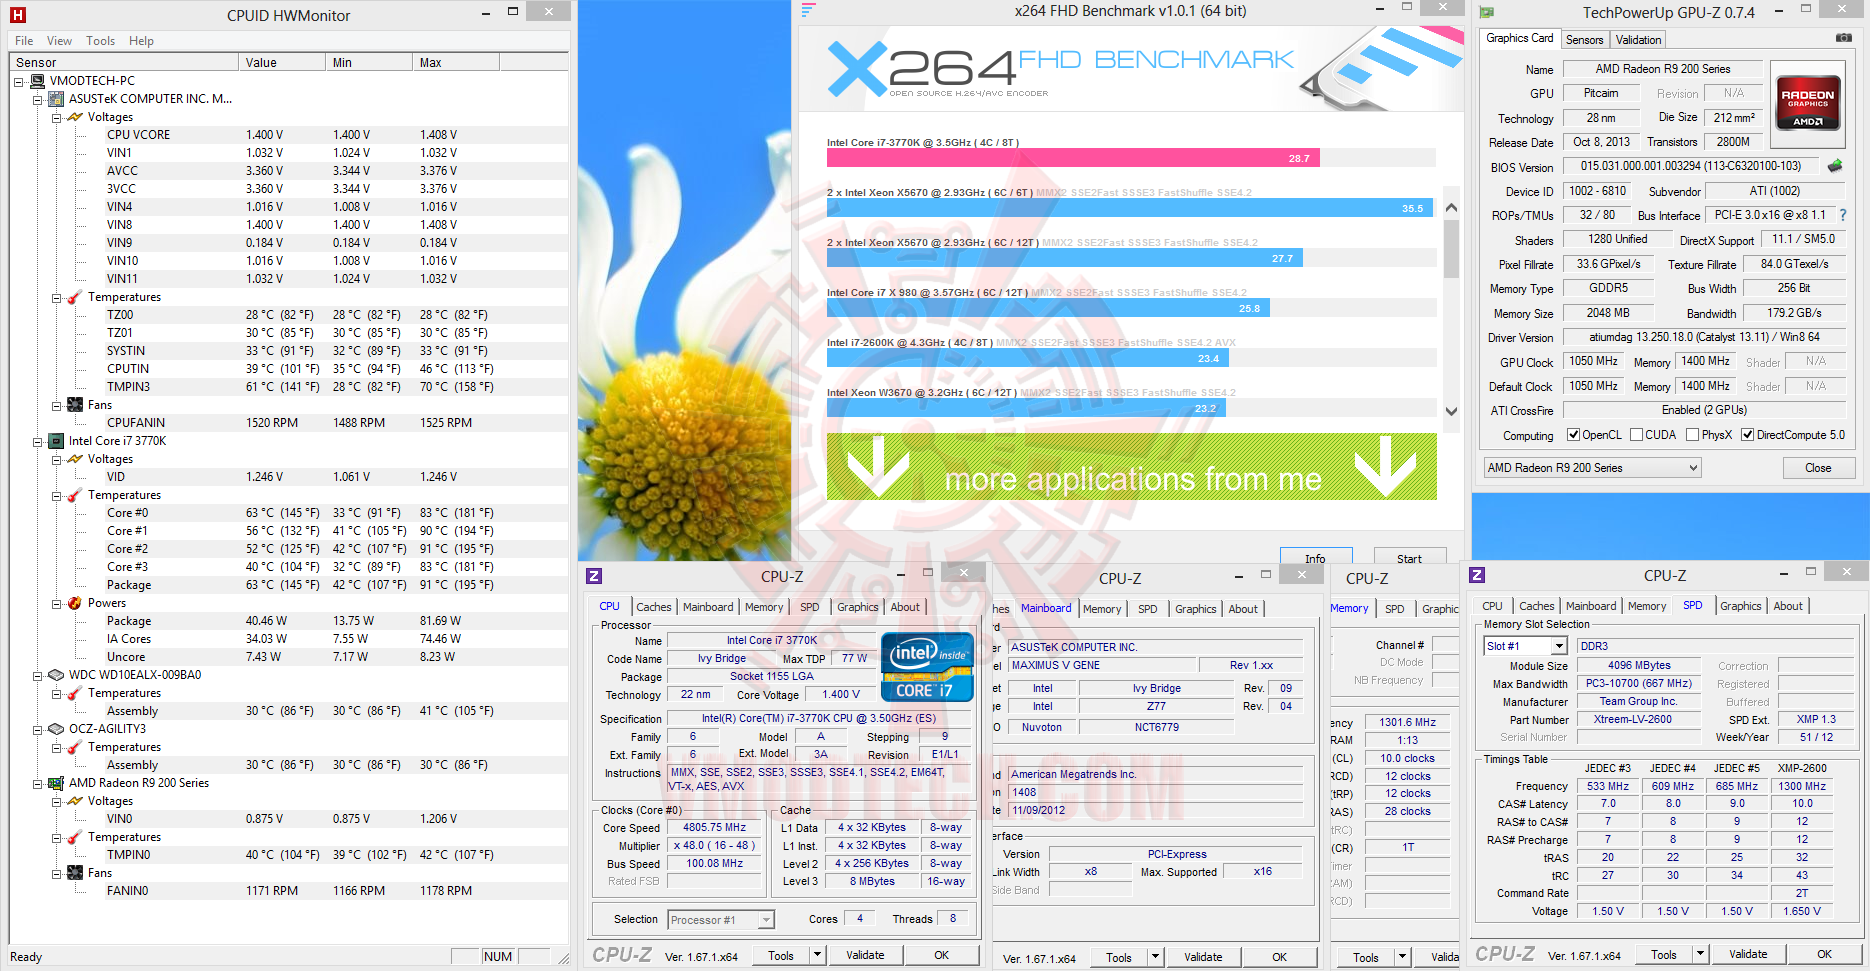Click the x264 results scrollbar up arrow
Image resolution: width=1870 pixels, height=971 pixels.
pos(1452,208)
